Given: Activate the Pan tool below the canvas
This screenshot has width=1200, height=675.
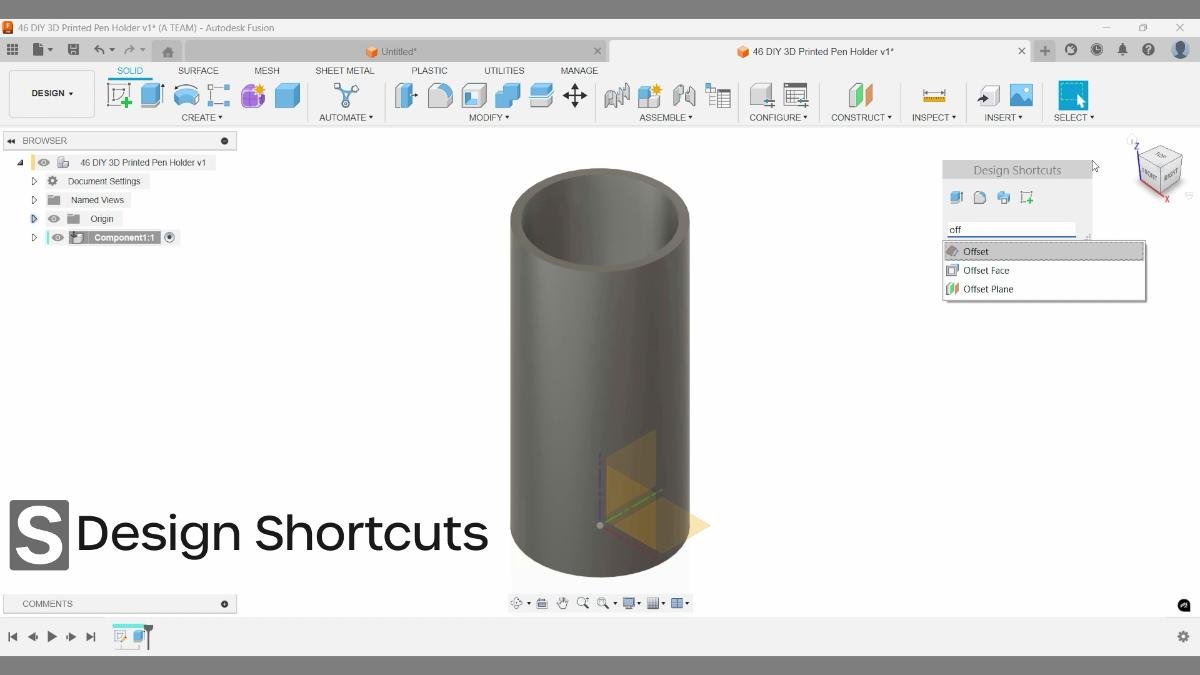Looking at the screenshot, I should pyautogui.click(x=562, y=602).
